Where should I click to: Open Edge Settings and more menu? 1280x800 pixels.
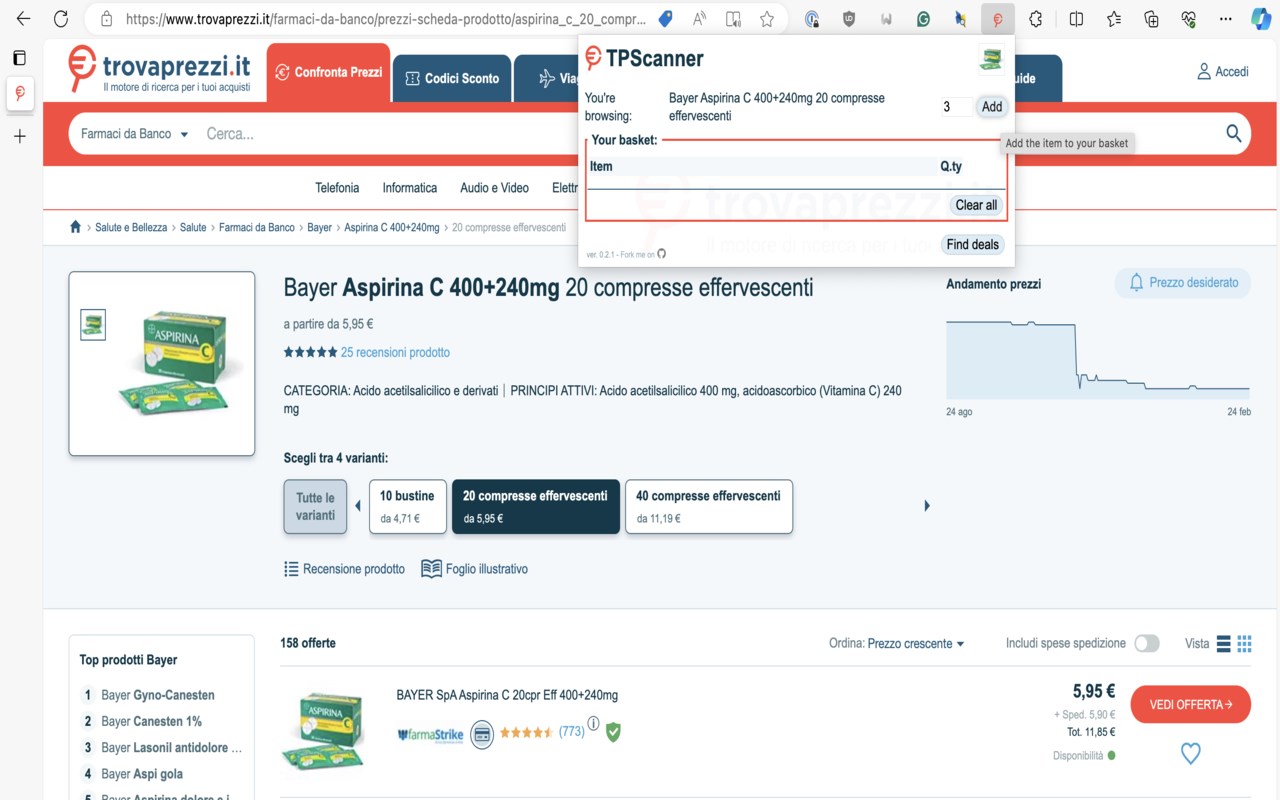pyautogui.click(x=1225, y=19)
